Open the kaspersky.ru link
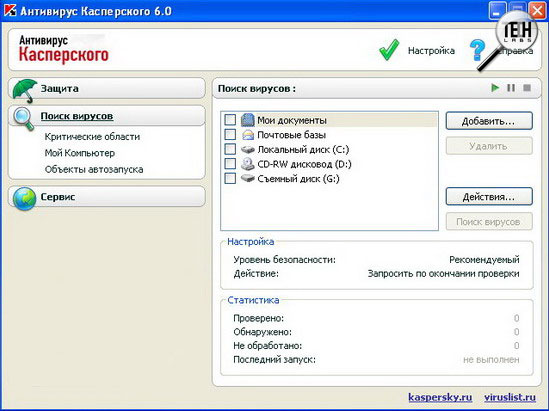Screen dimensions: 549x411 click(440, 397)
